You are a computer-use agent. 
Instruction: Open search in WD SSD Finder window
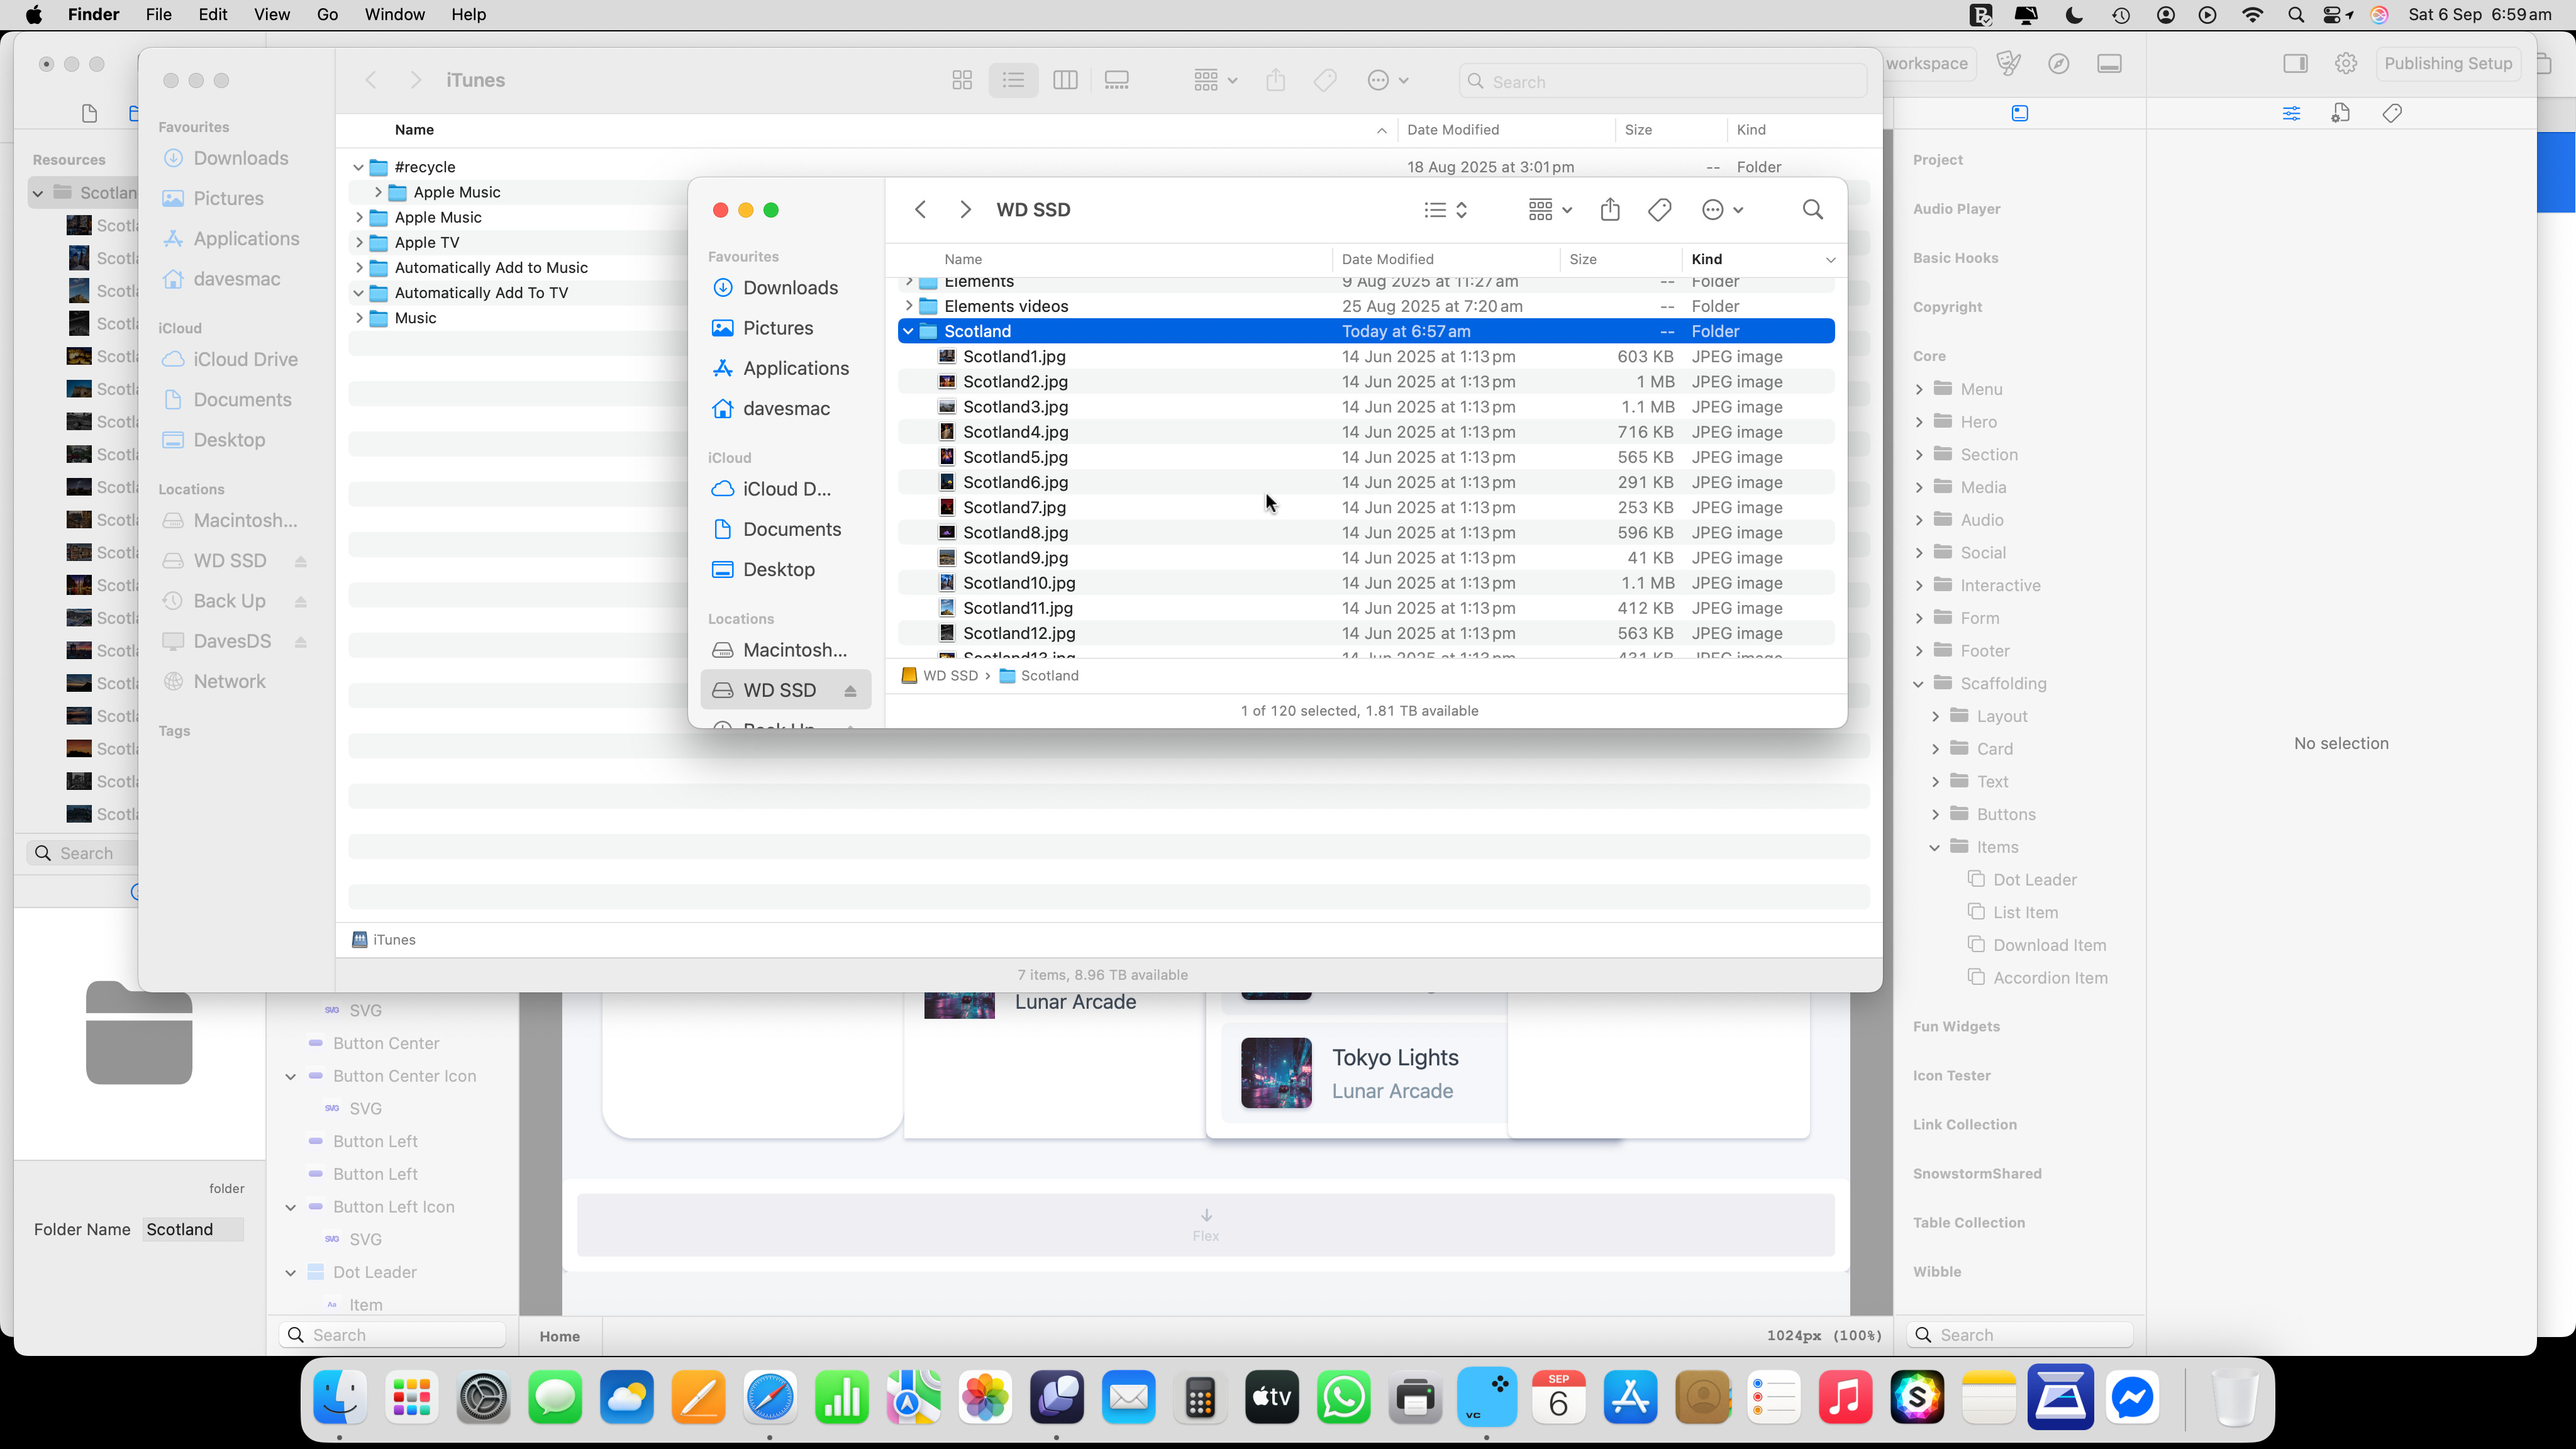1812,210
